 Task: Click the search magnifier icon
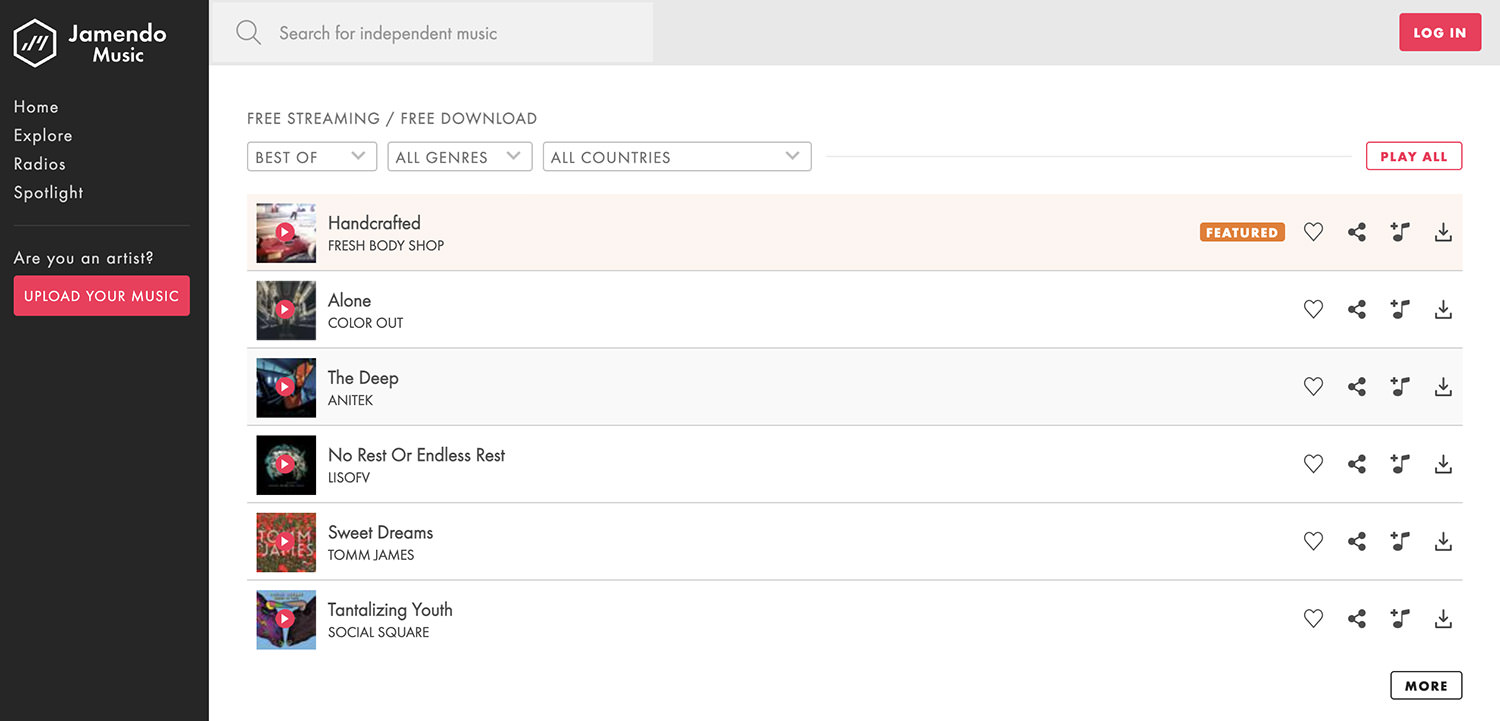coord(248,33)
